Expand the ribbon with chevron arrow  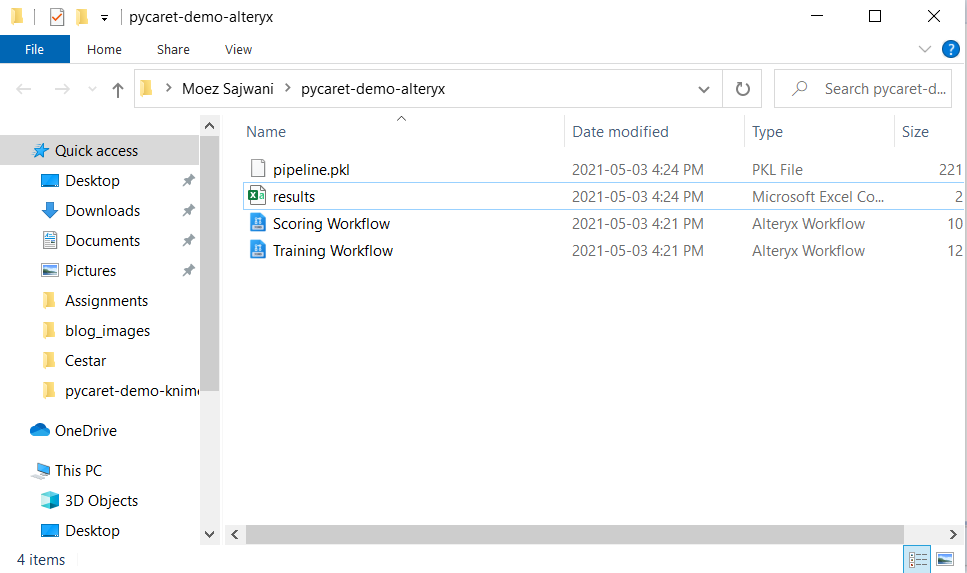pos(924,49)
